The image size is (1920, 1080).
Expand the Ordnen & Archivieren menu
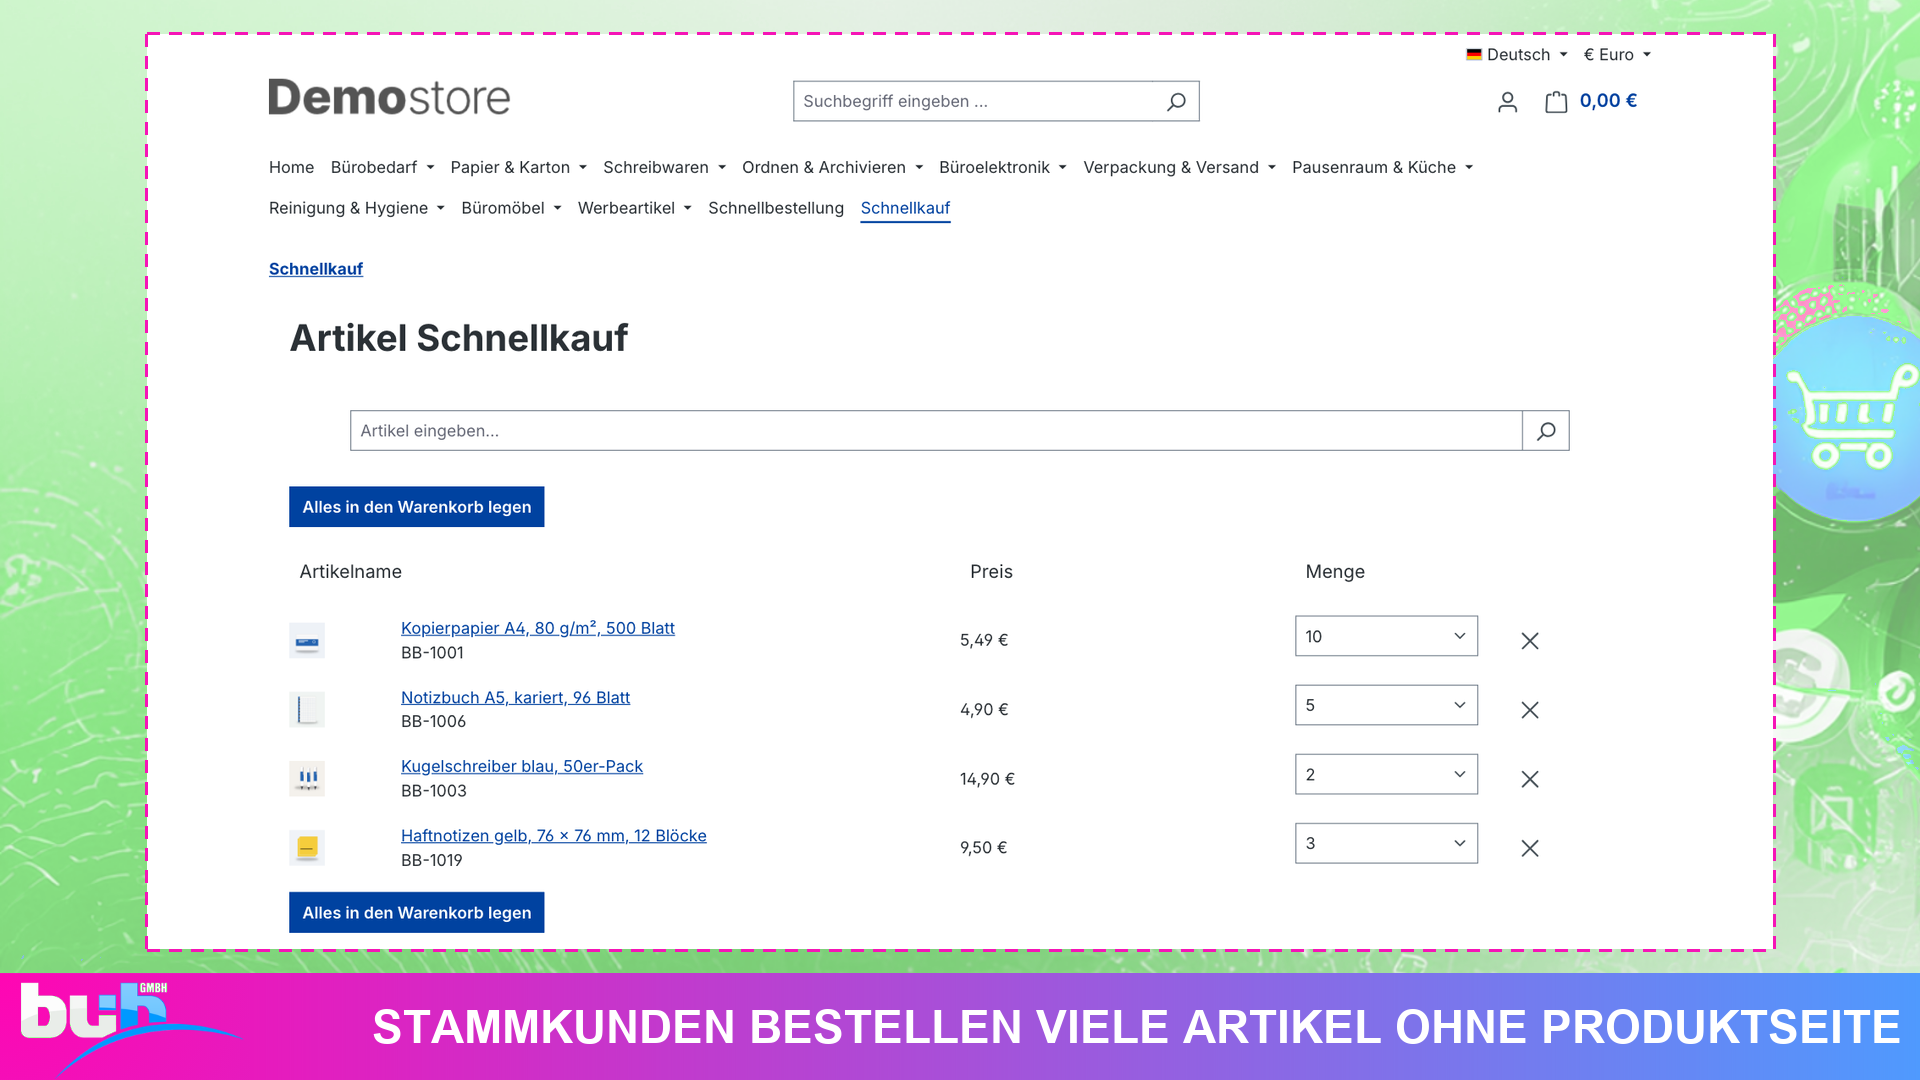(832, 168)
